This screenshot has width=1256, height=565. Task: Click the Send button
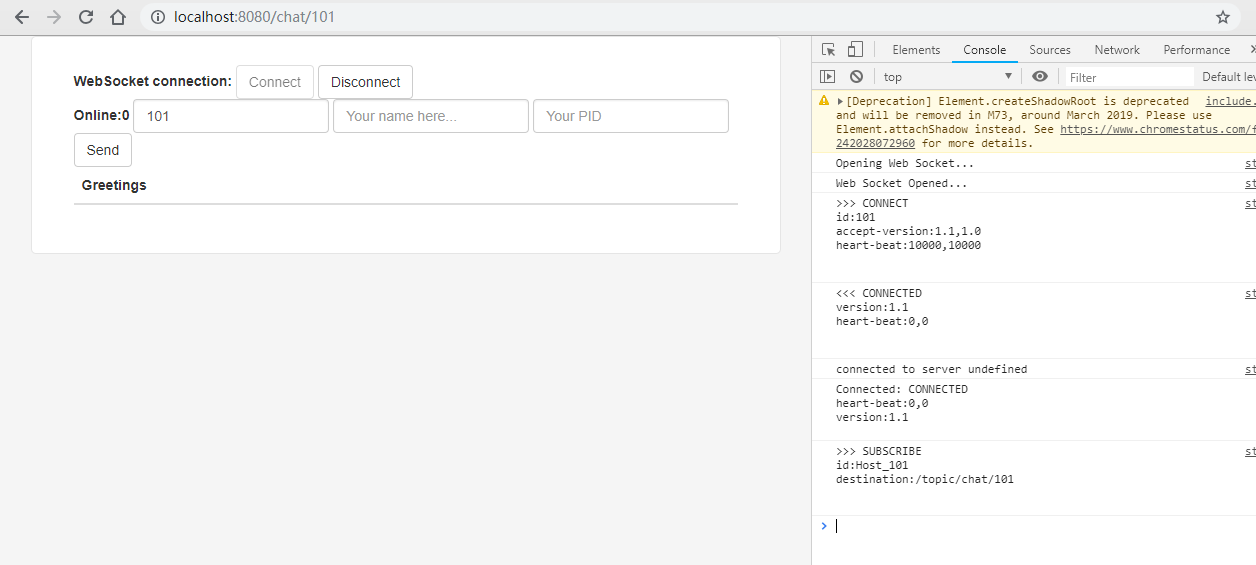pos(103,150)
